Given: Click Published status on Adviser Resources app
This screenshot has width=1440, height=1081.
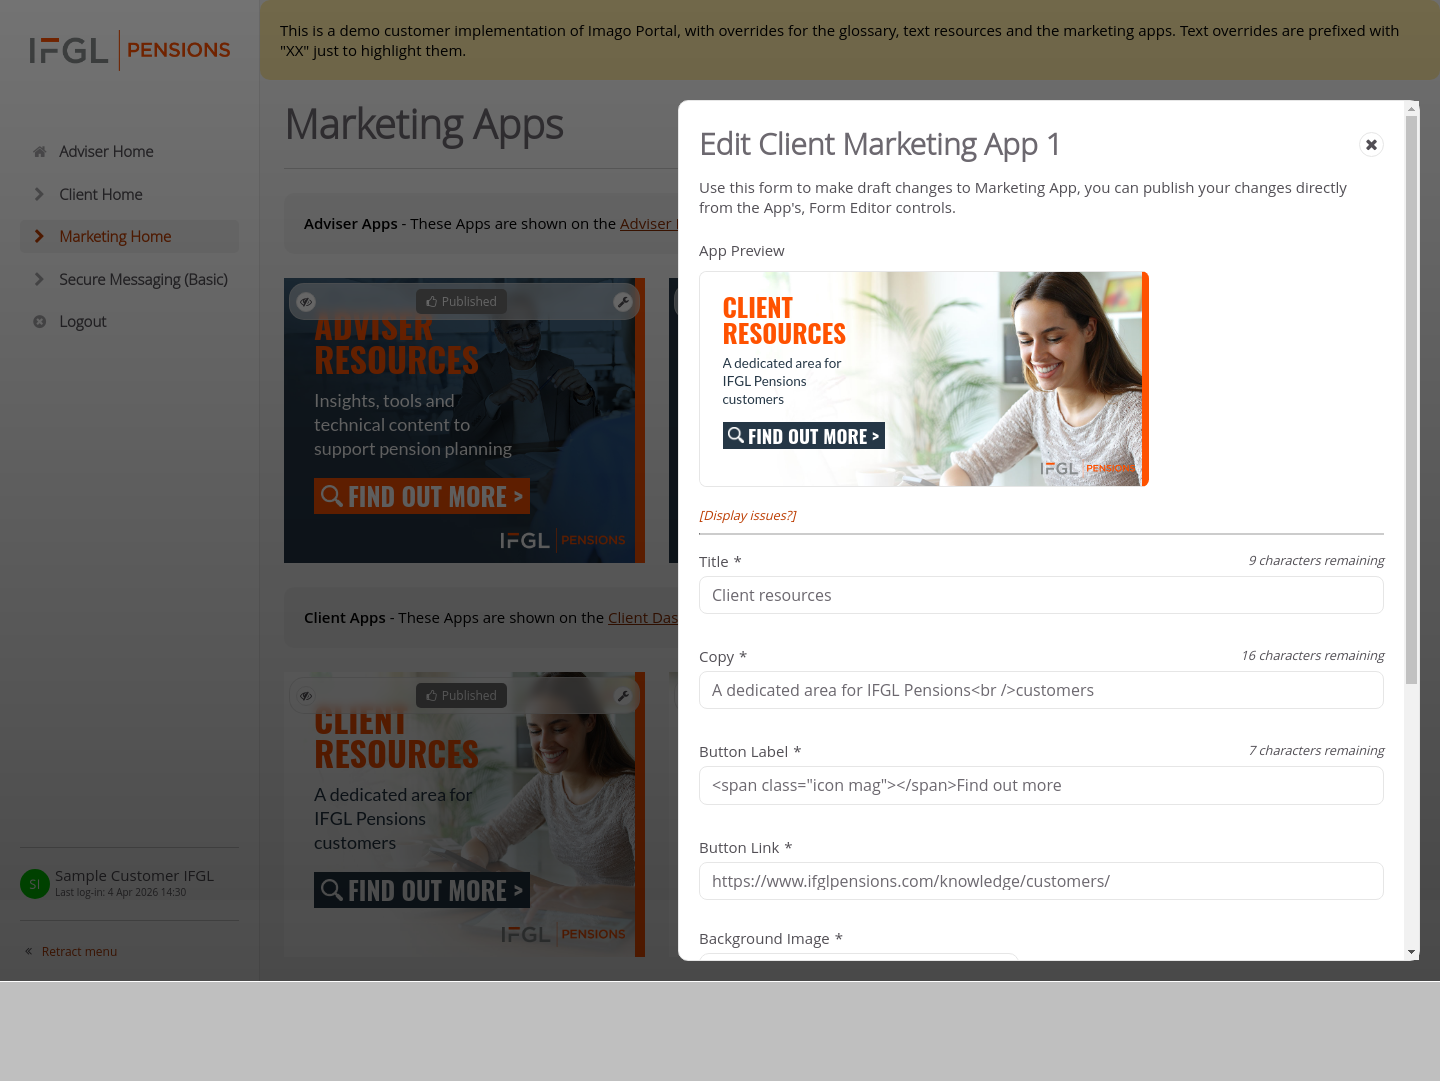Looking at the screenshot, I should point(461,302).
